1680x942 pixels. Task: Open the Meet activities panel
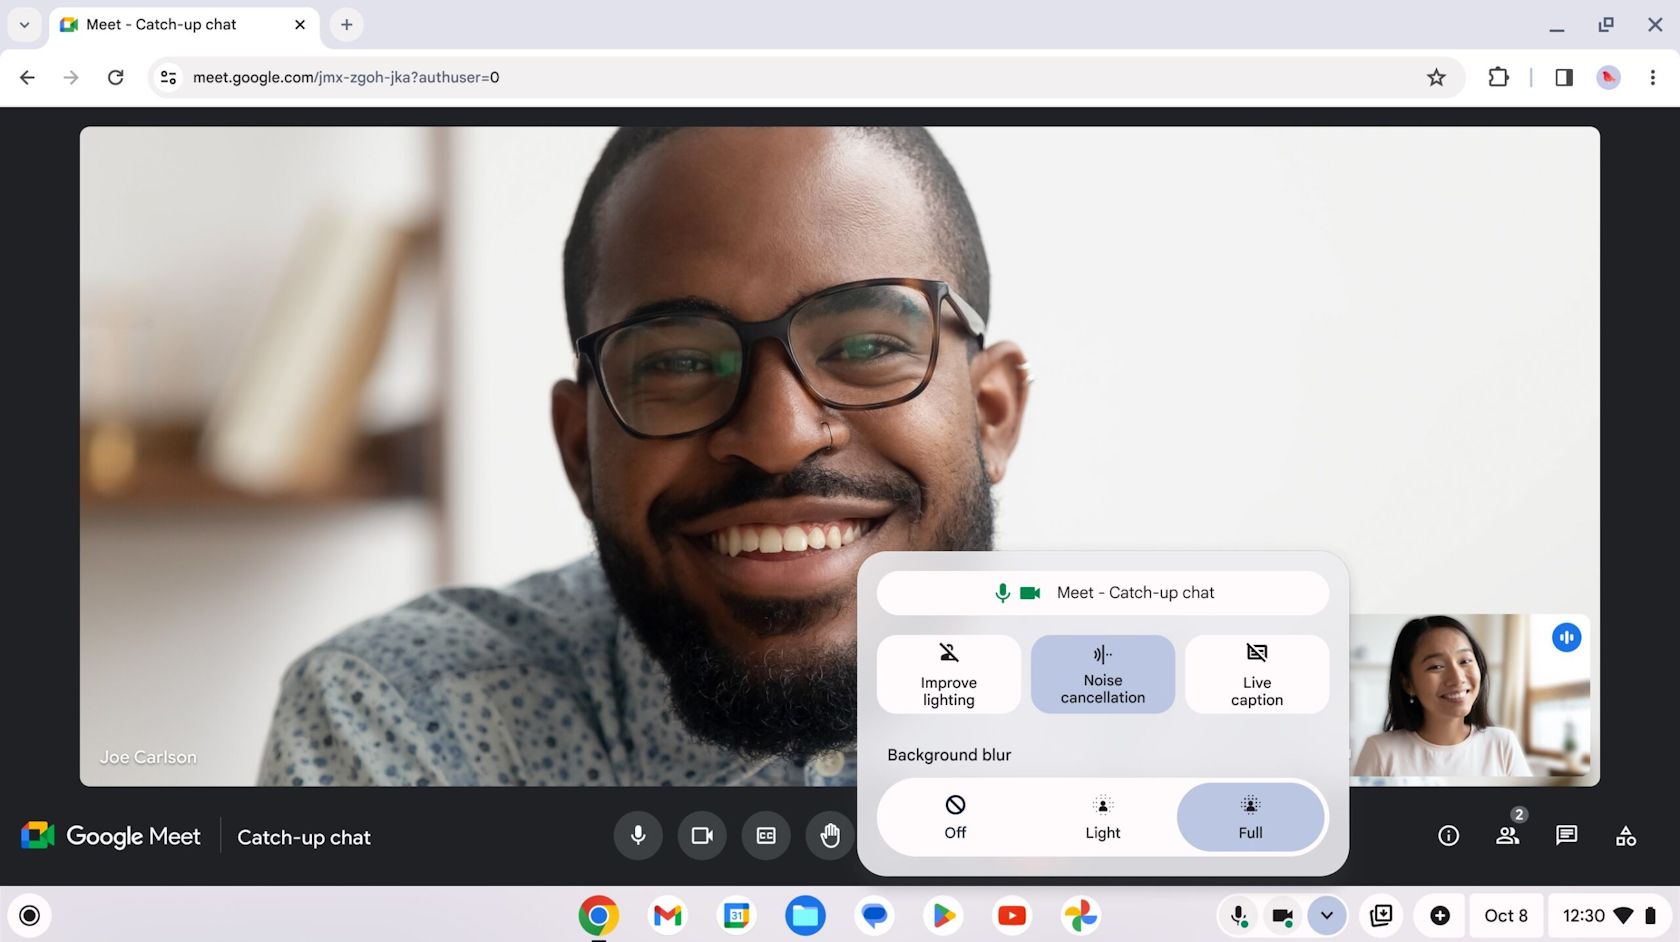point(1625,836)
